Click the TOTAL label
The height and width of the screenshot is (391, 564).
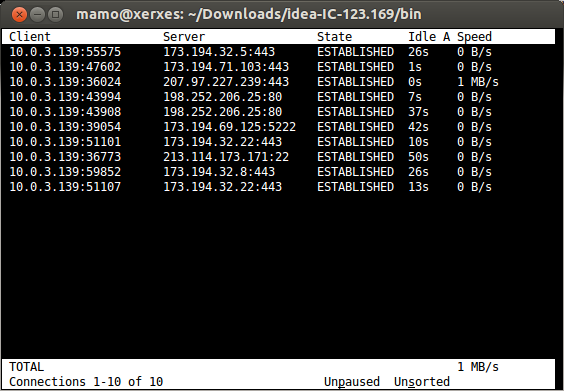tap(26, 367)
